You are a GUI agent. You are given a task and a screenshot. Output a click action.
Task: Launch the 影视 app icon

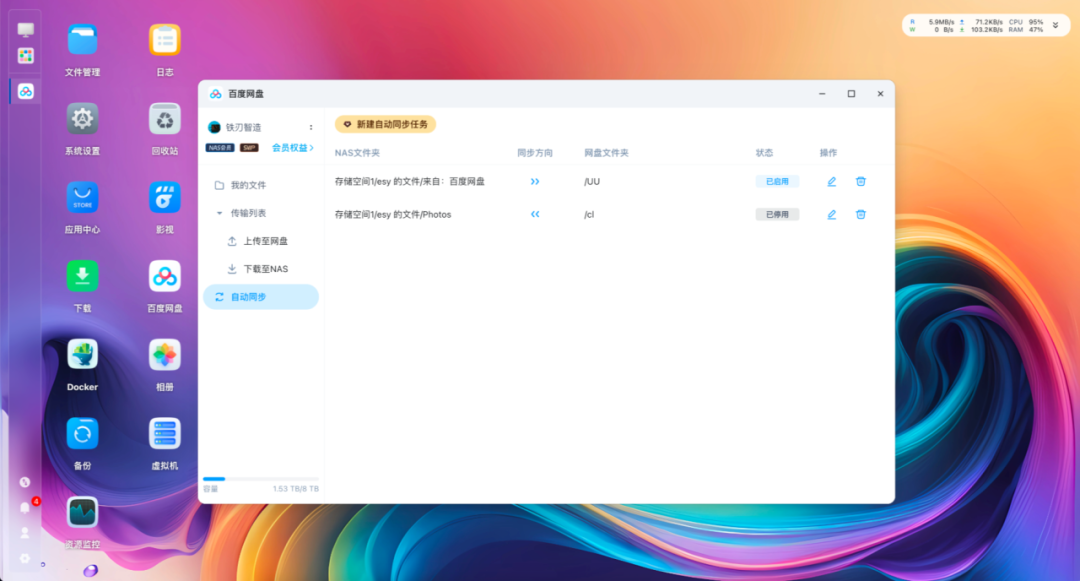165,198
